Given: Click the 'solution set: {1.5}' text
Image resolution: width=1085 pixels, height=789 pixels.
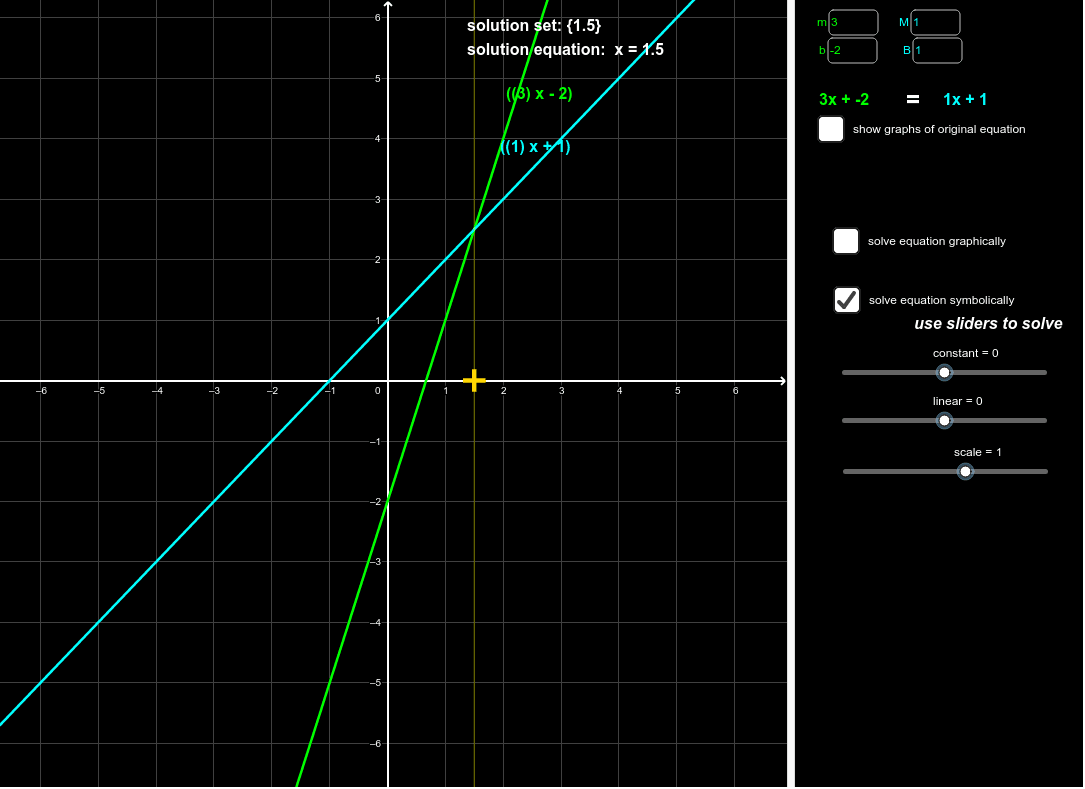Looking at the screenshot, I should tap(534, 26).
